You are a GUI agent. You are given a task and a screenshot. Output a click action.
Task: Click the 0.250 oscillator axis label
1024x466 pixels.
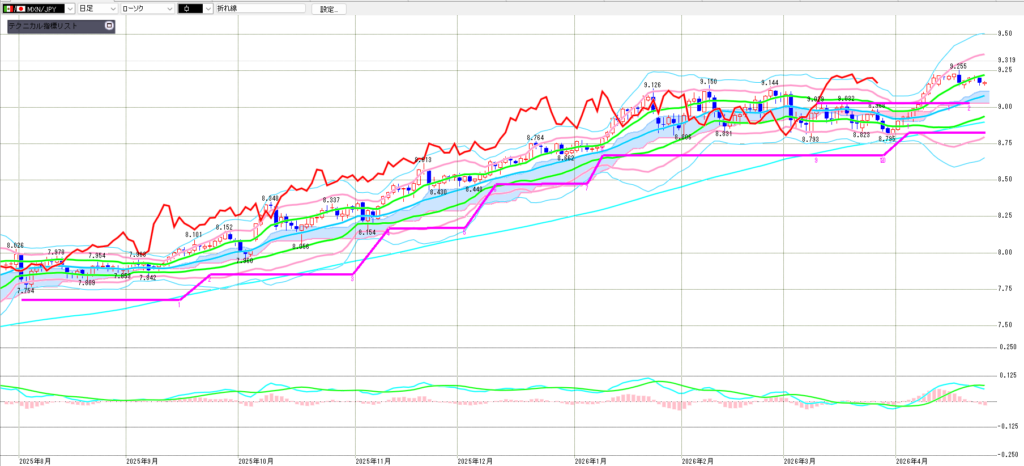(x=1006, y=347)
